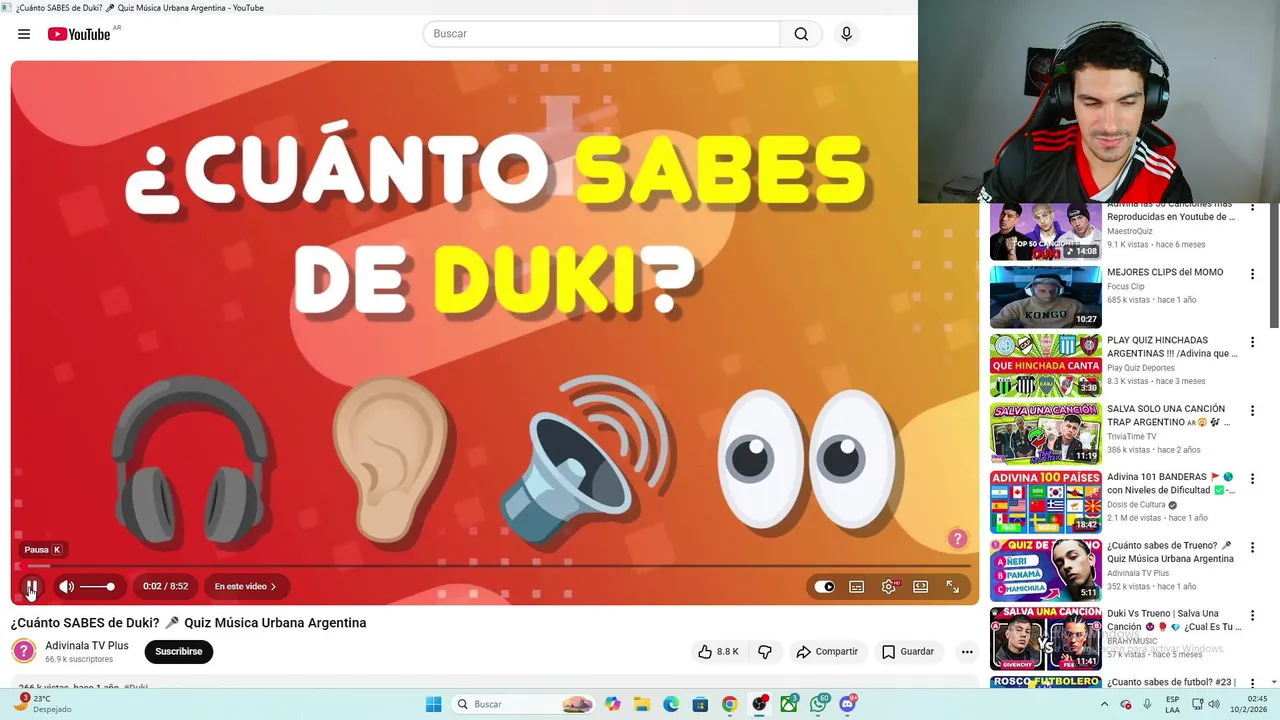Open more actions beside the Guardar button
1280x720 pixels.
point(966,652)
